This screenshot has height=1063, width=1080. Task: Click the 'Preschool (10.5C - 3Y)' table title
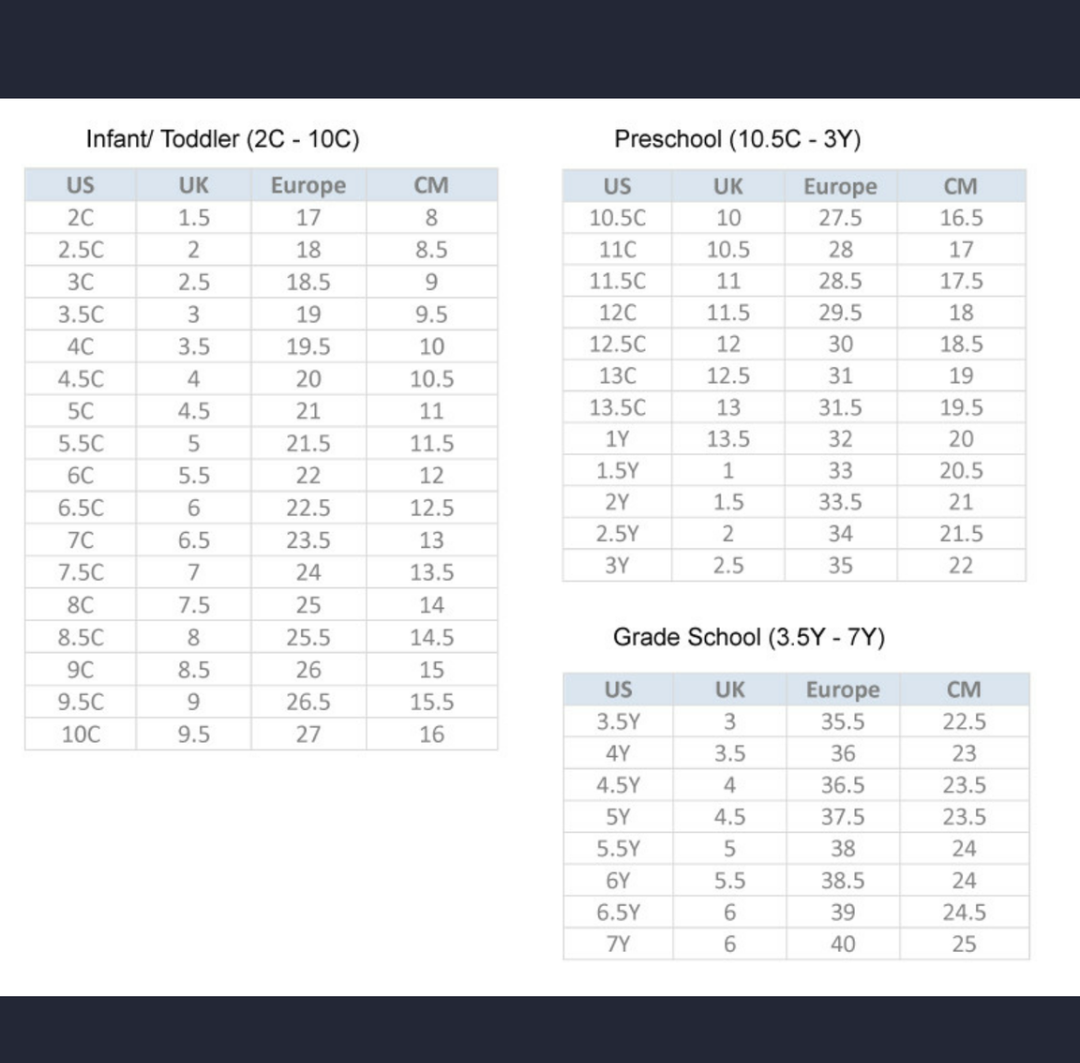(737, 139)
